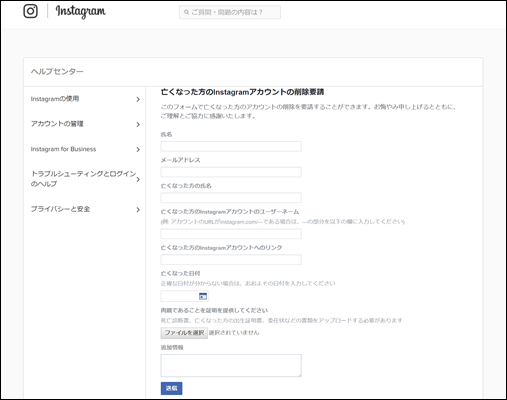This screenshot has width=507, height=400.
Task: Click the メールアドレス input field
Action: pos(231,172)
